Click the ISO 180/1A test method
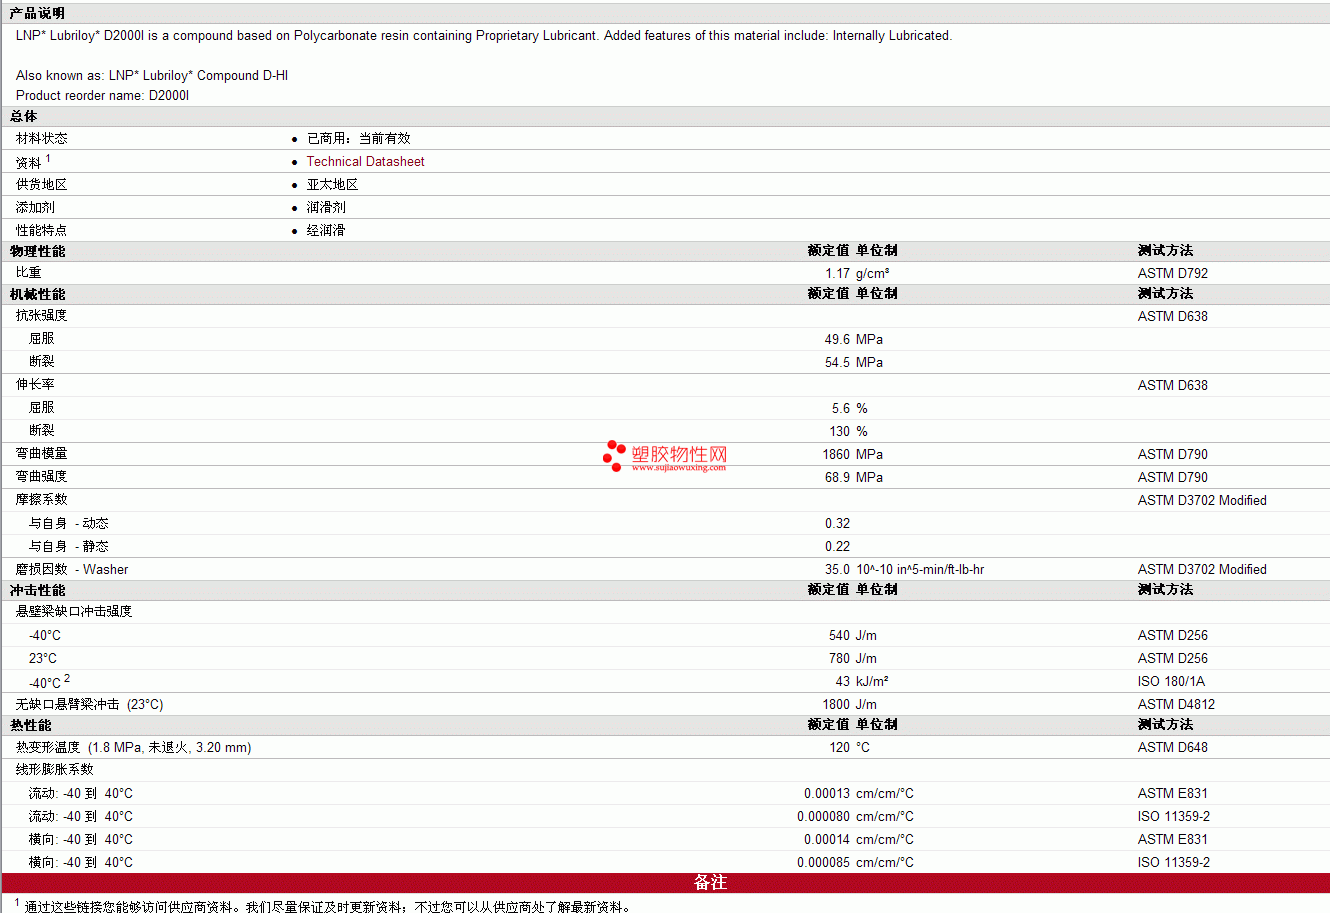 tap(1171, 681)
